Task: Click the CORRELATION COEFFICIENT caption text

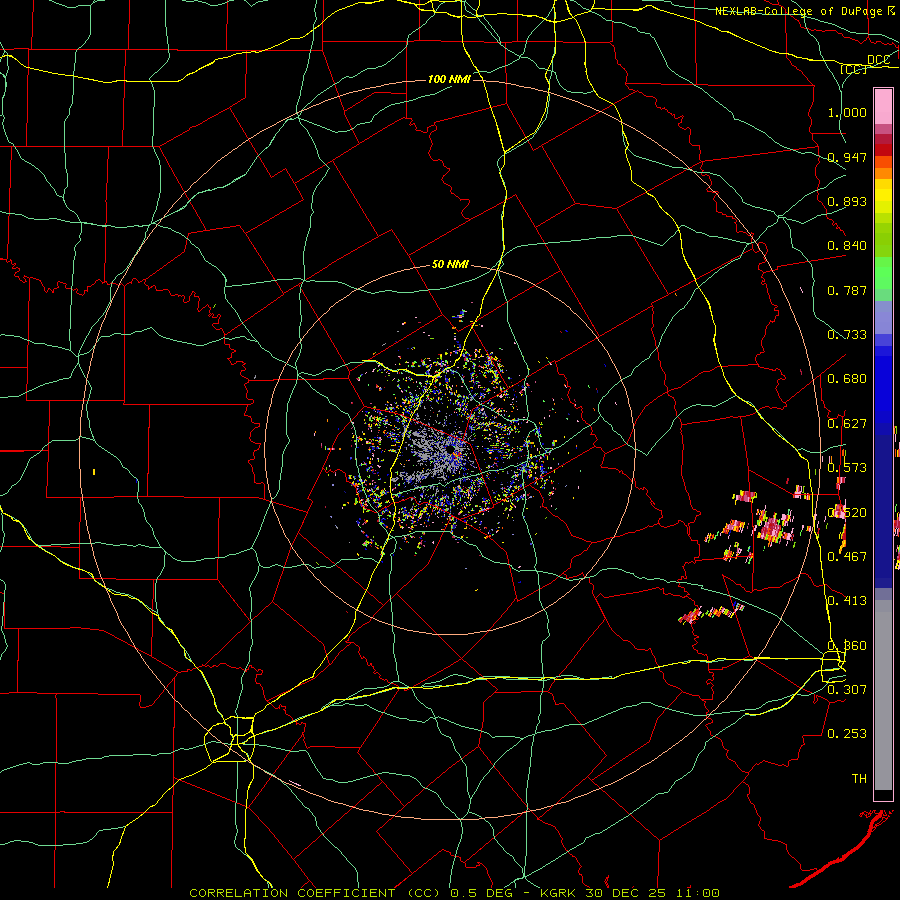Action: [292, 893]
